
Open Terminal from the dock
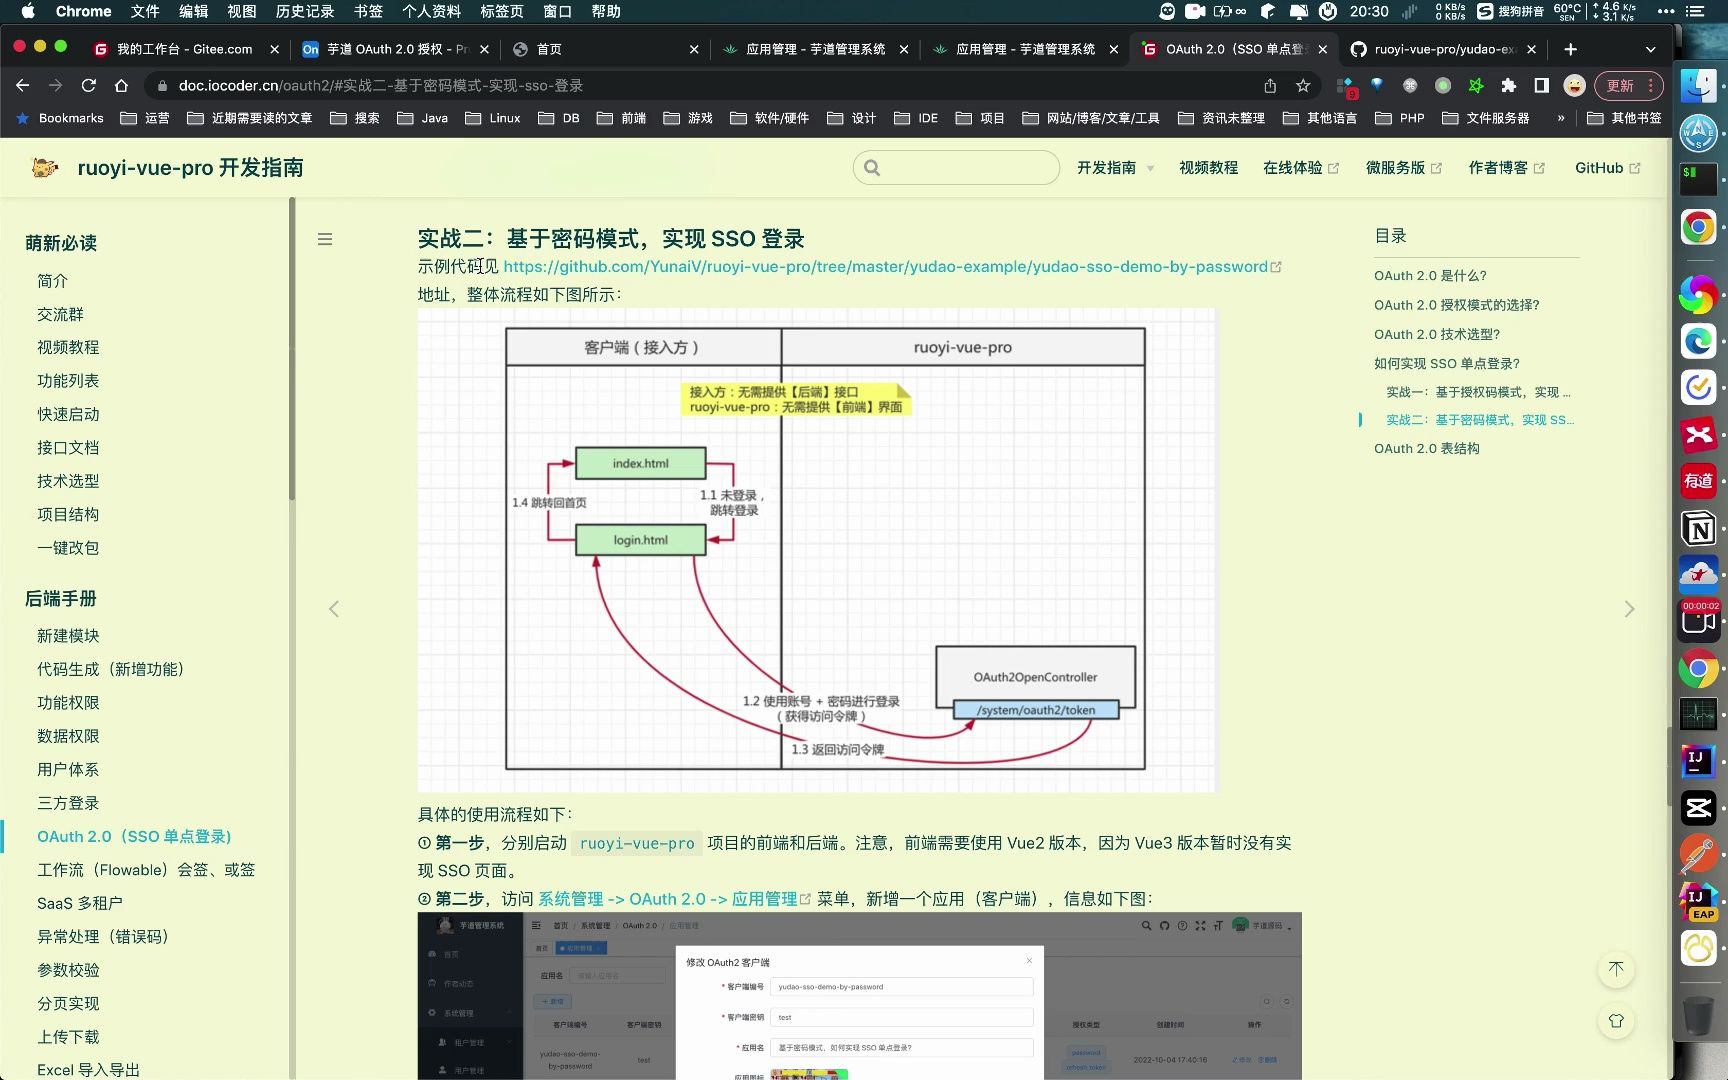pos(1698,180)
